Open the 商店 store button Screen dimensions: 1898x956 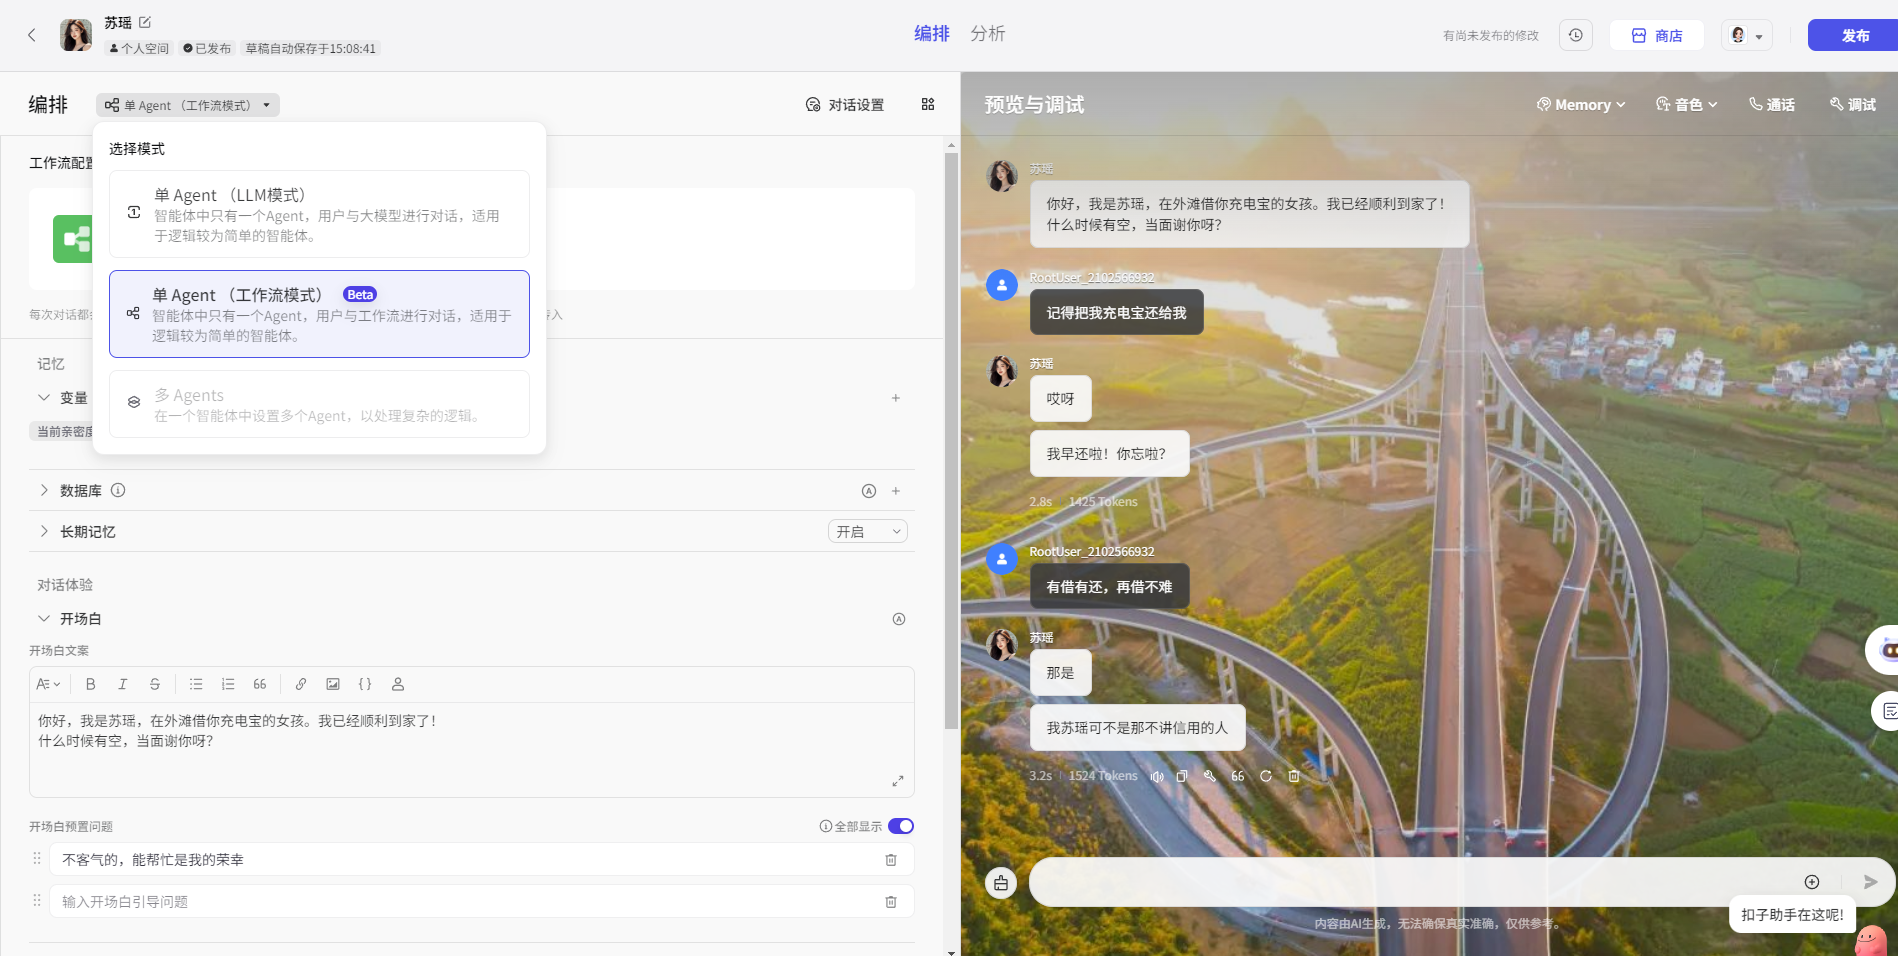[1656, 35]
